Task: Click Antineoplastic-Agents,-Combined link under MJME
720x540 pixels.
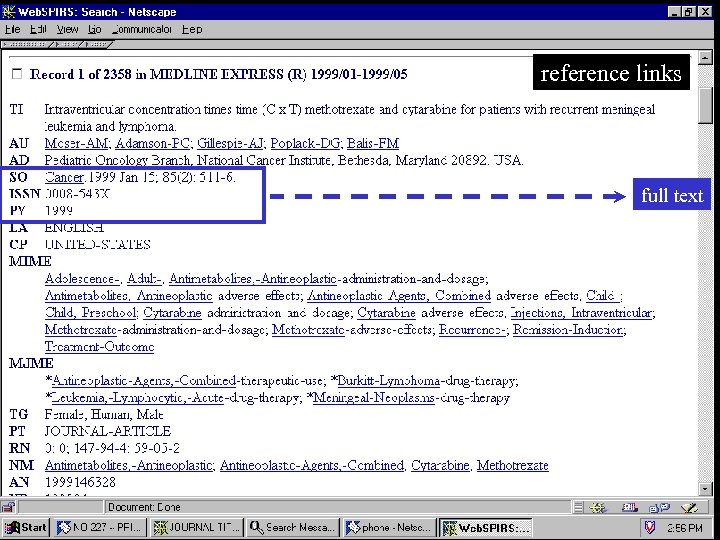Action: (x=144, y=381)
